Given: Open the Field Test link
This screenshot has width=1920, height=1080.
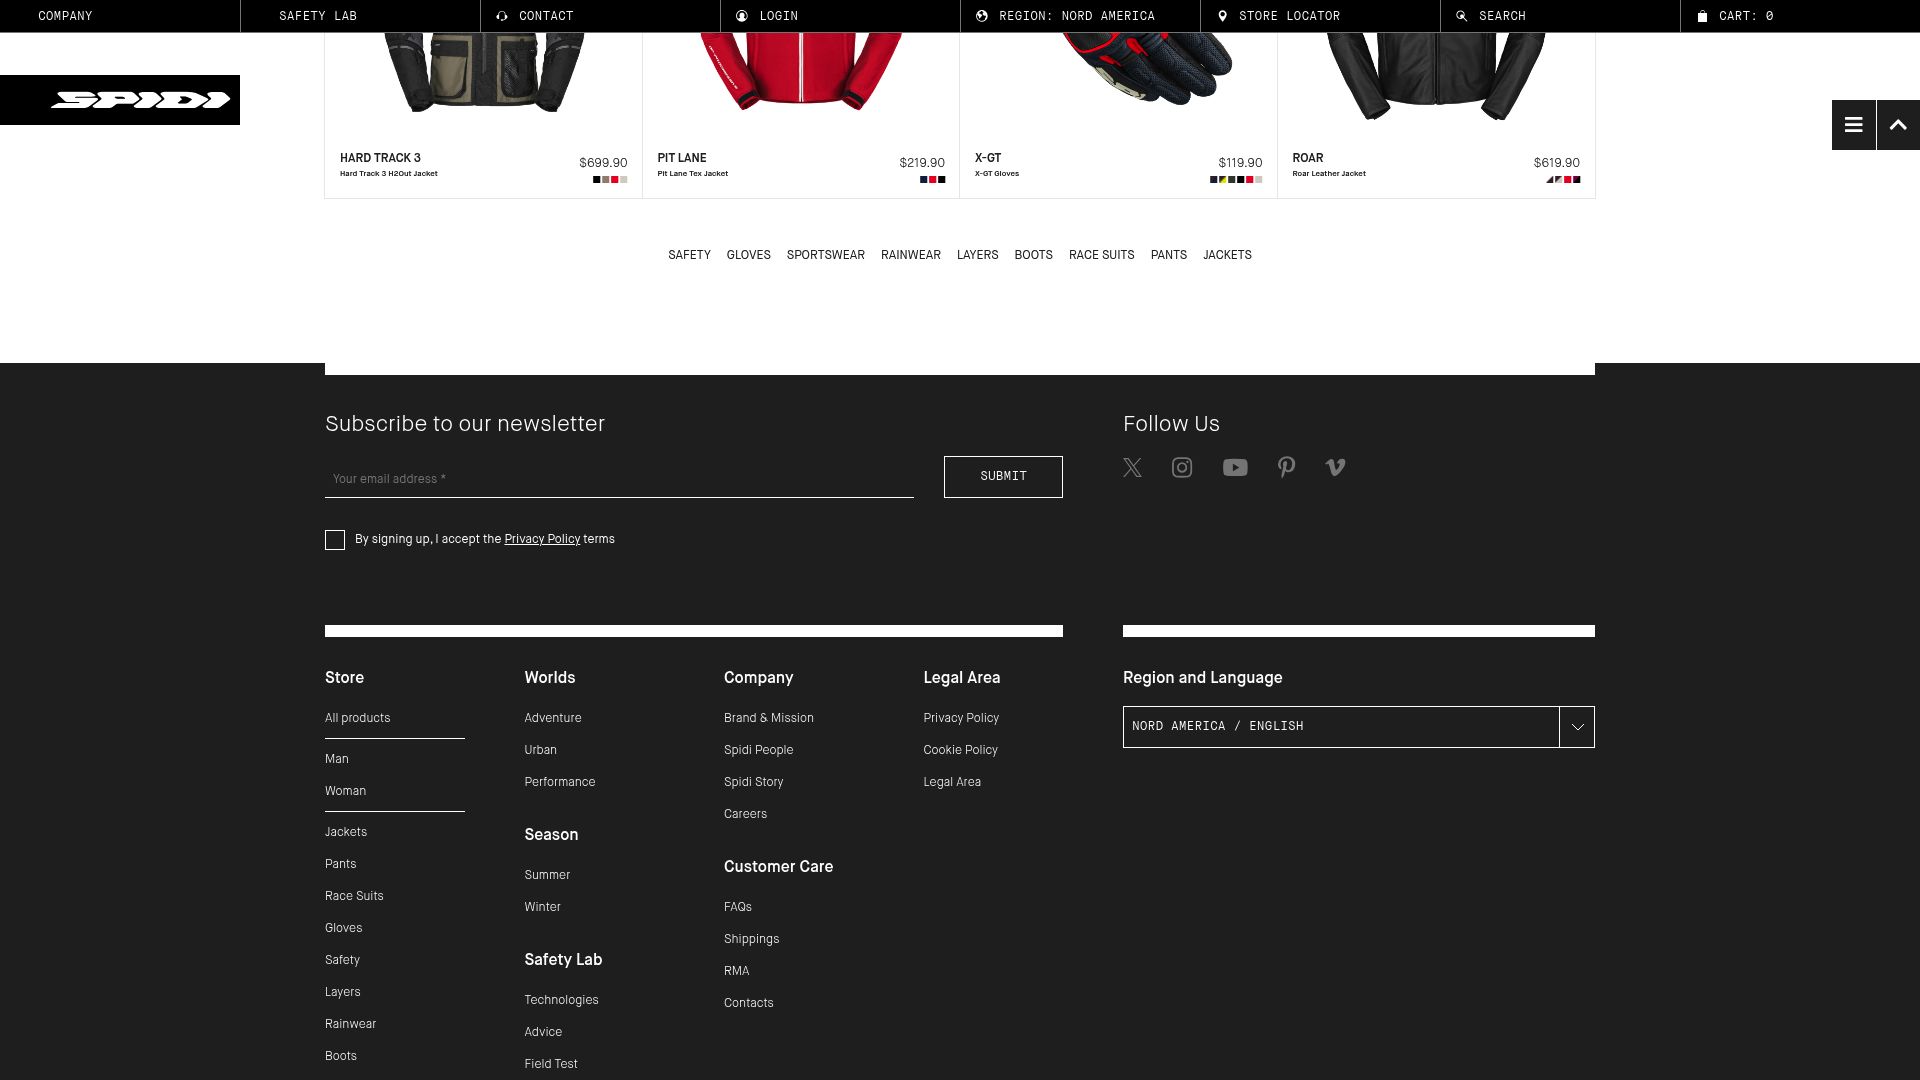Looking at the screenshot, I should coord(550,1064).
